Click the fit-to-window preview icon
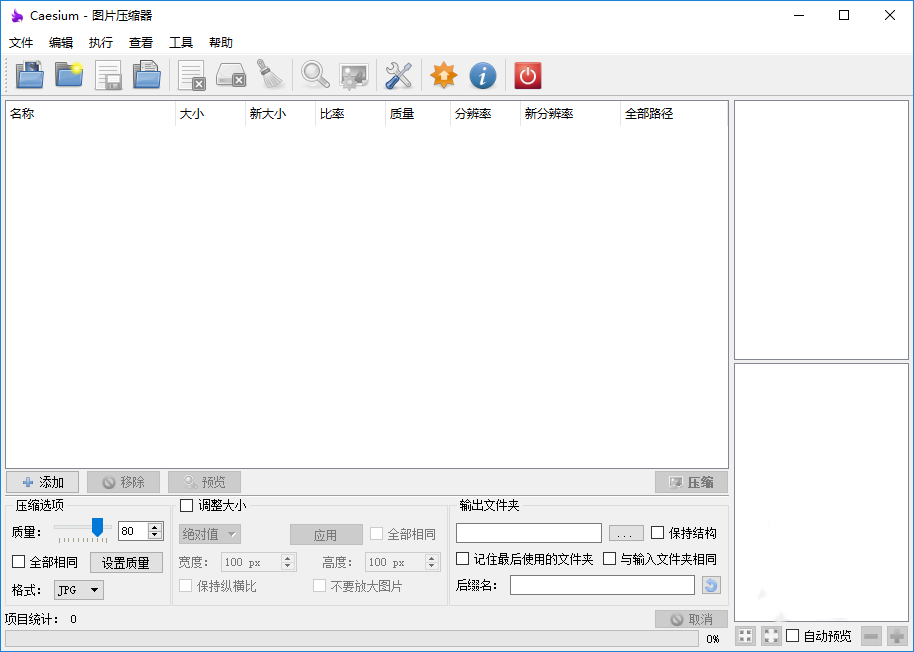914x652 pixels. pos(746,636)
